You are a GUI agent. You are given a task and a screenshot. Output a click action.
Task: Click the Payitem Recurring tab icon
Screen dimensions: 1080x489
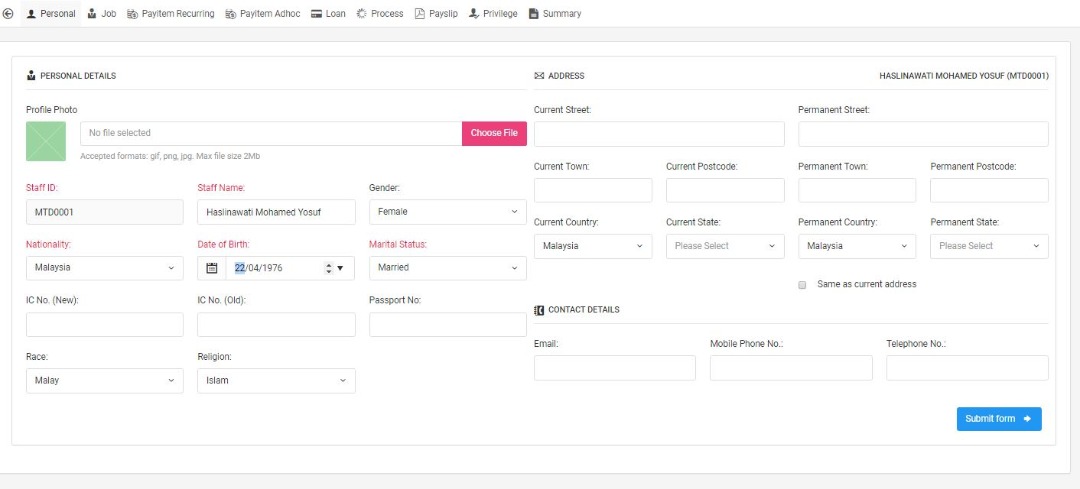132,14
